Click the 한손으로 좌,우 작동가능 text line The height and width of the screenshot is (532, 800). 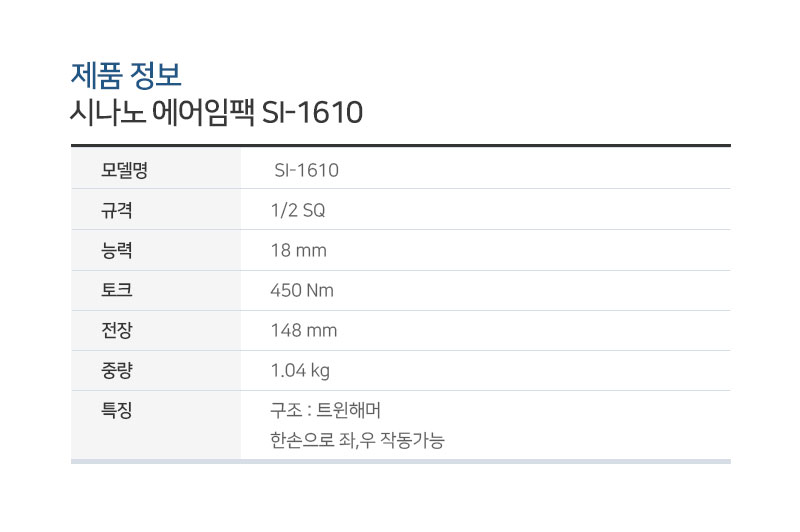click(357, 440)
